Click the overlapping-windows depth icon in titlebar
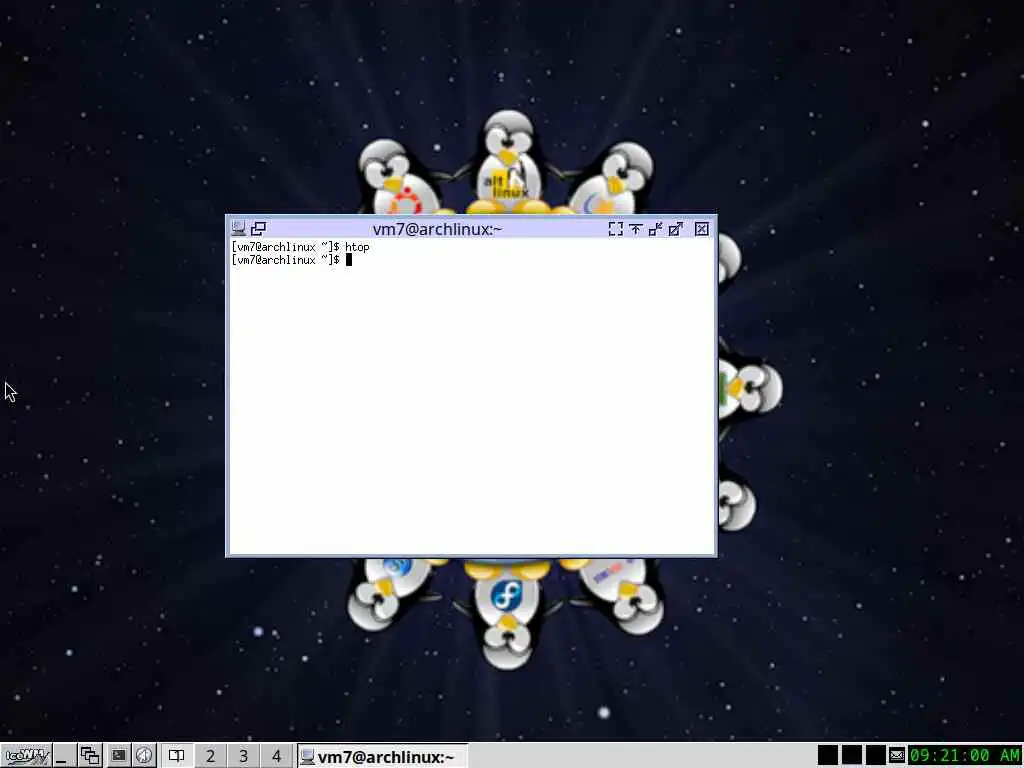 259,228
